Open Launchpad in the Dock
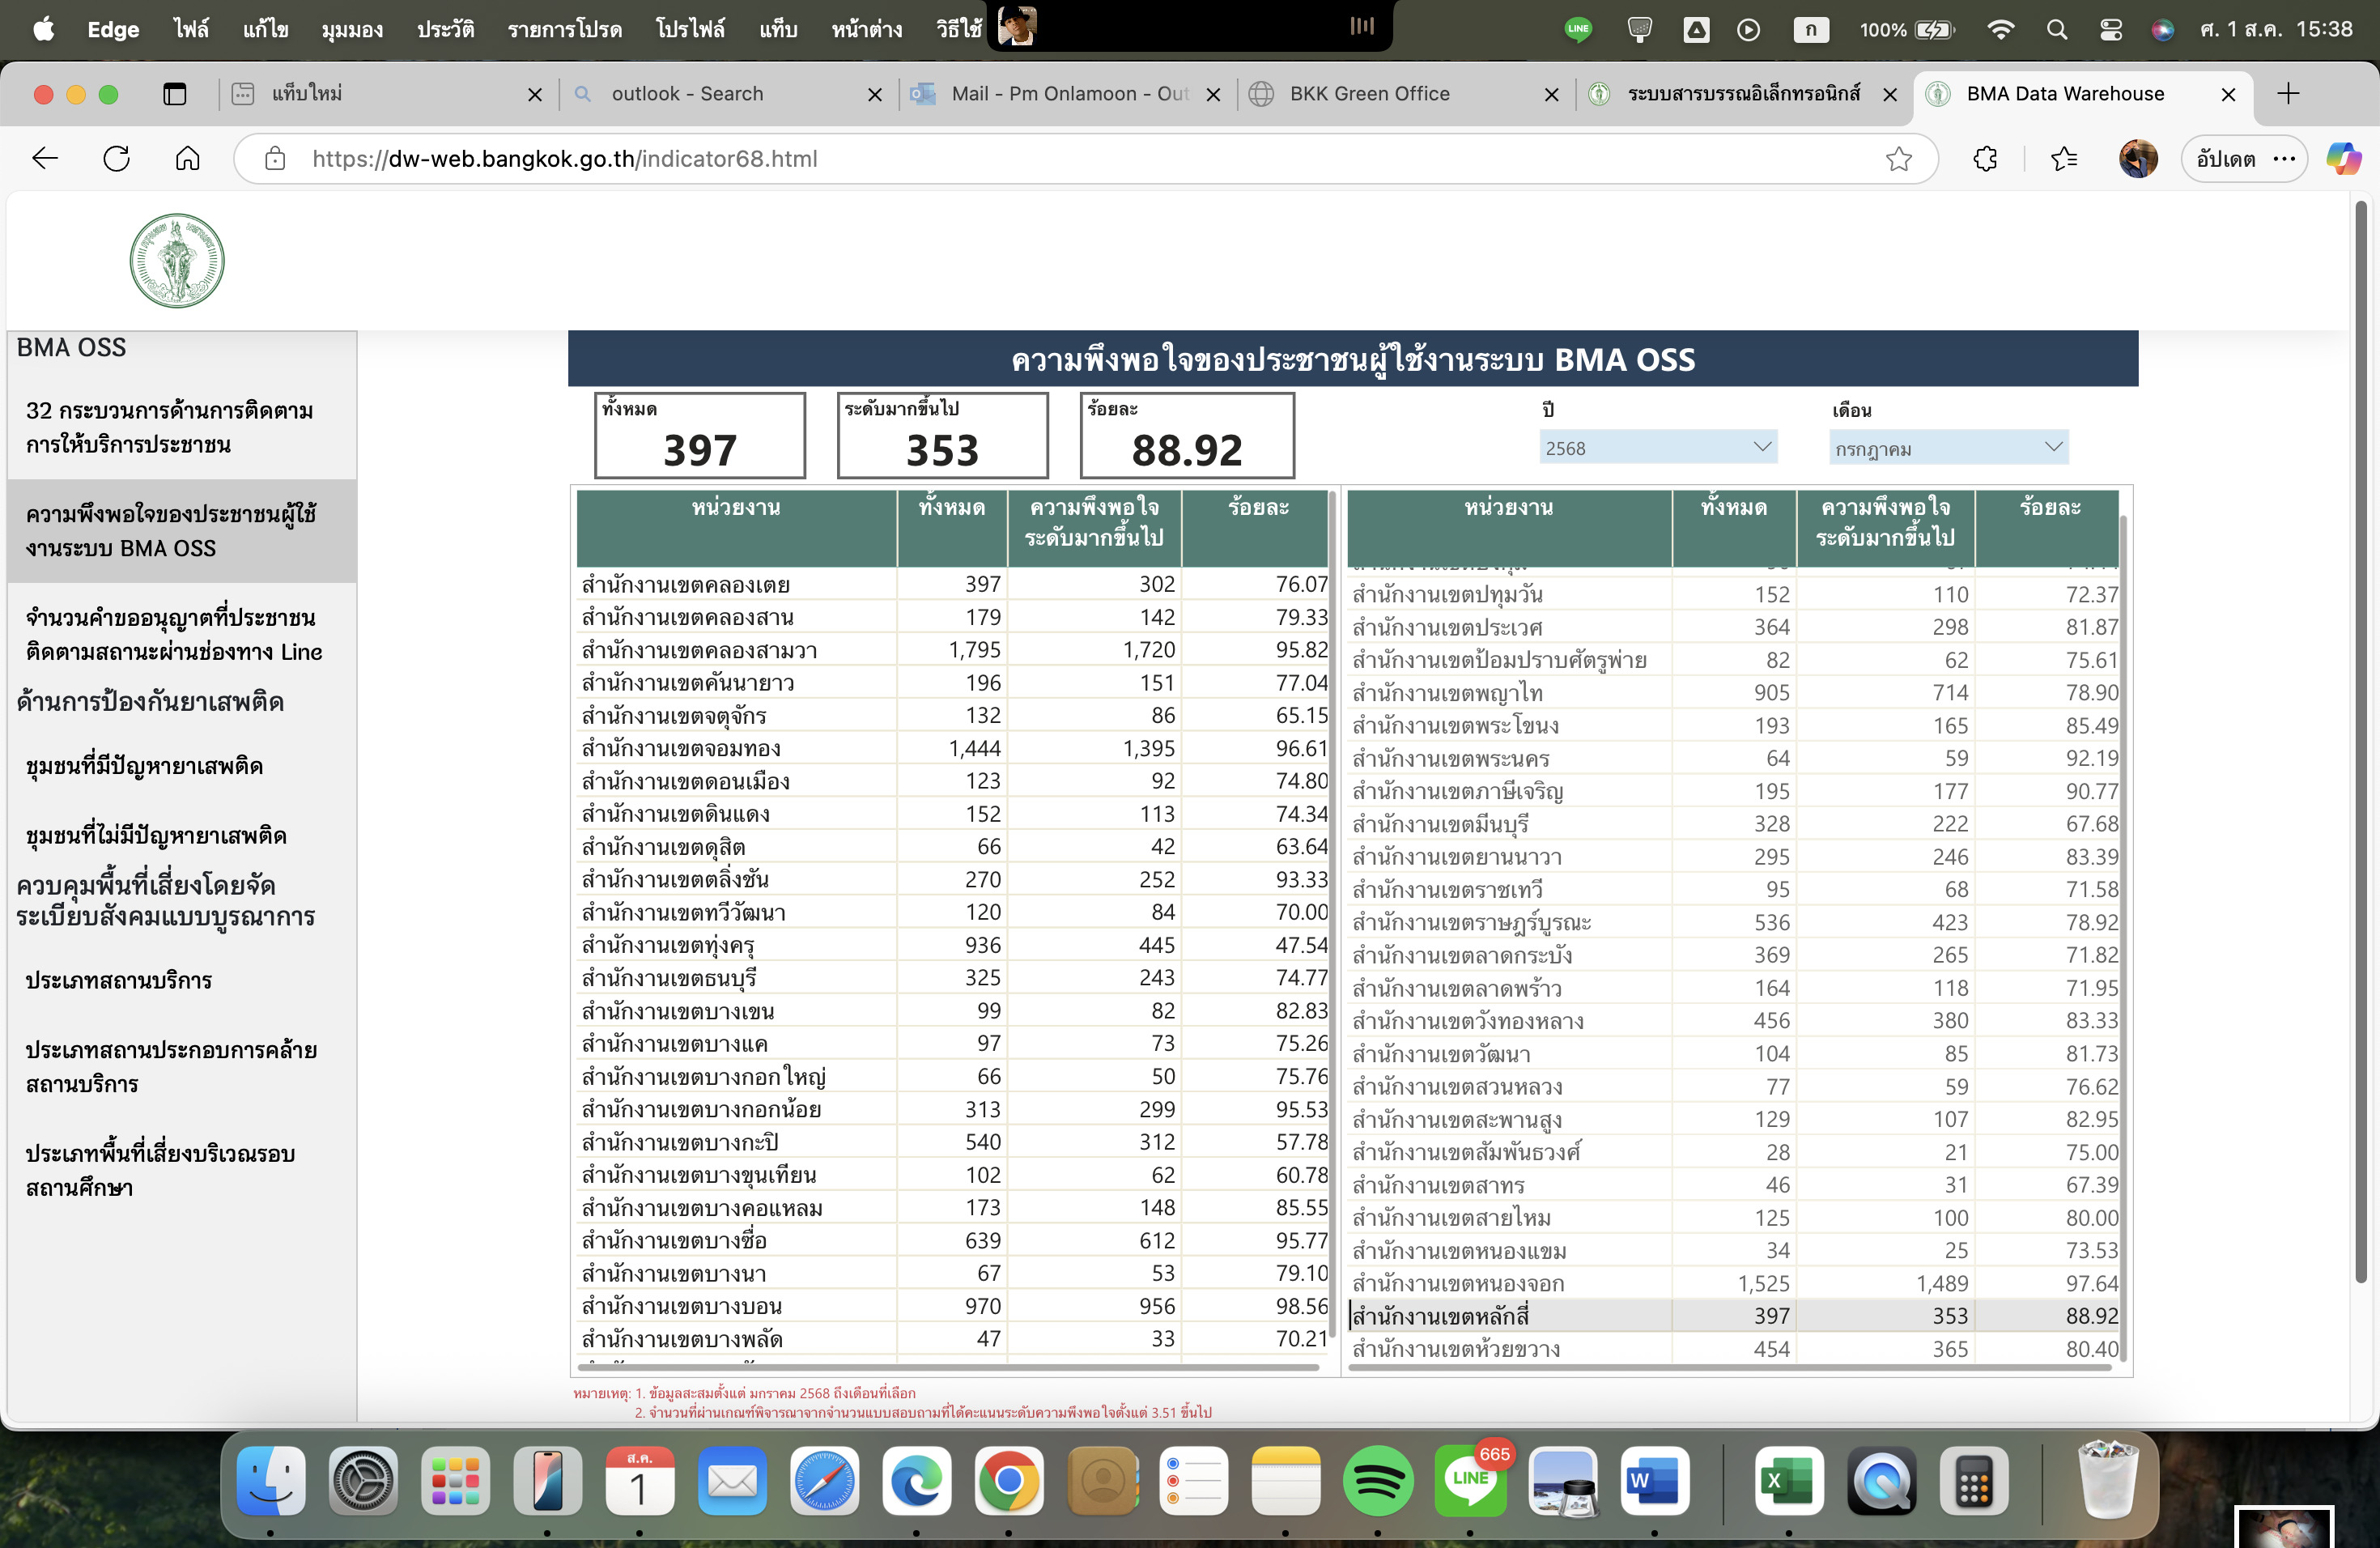This screenshot has height=1548, width=2380. [455, 1480]
